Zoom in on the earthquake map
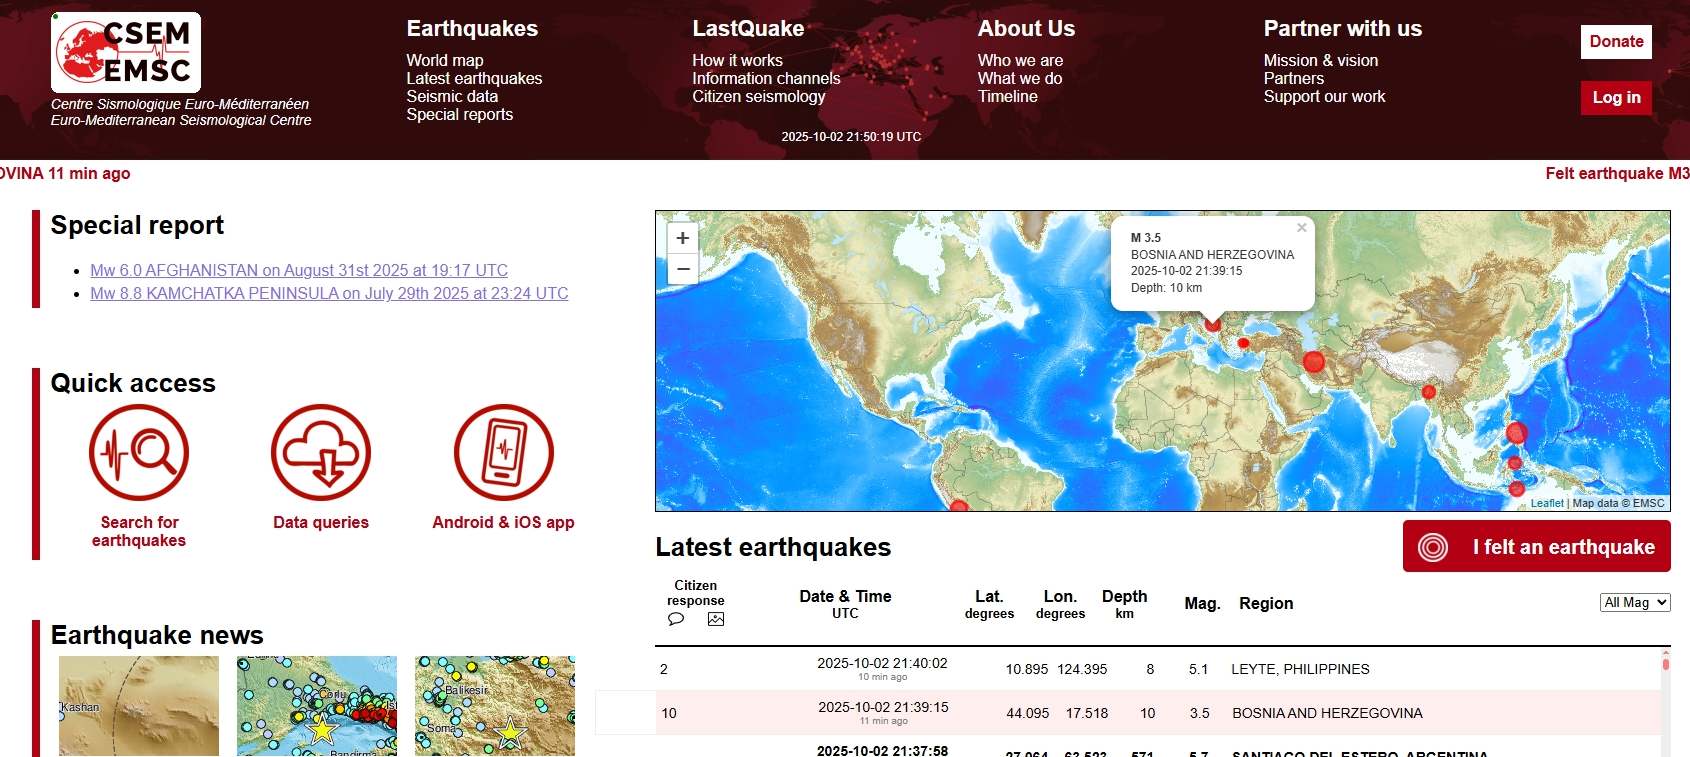This screenshot has height=757, width=1690. pyautogui.click(x=683, y=238)
